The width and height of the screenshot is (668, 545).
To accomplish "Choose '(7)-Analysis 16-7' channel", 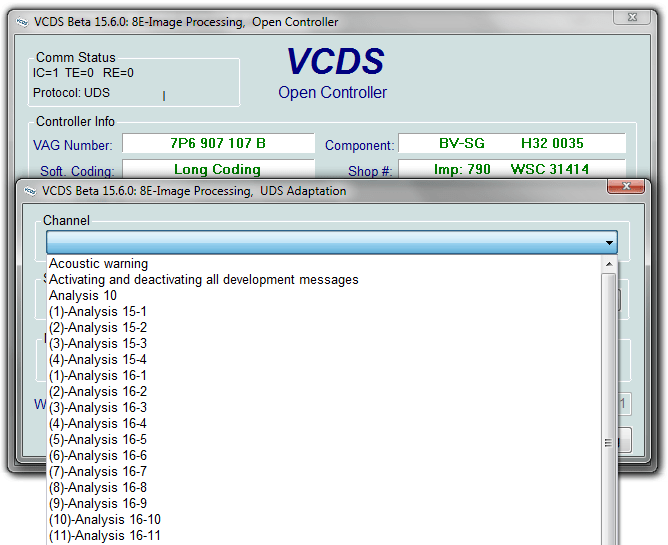I will [x=324, y=471].
